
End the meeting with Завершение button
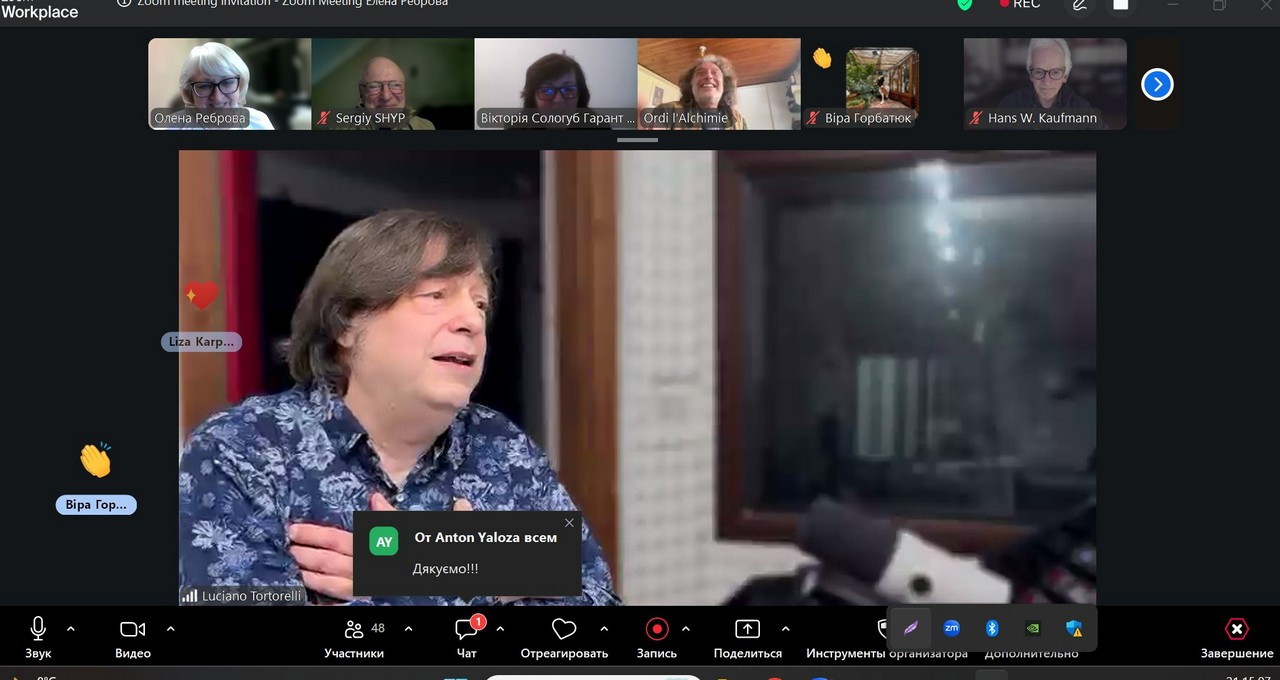pos(1237,638)
